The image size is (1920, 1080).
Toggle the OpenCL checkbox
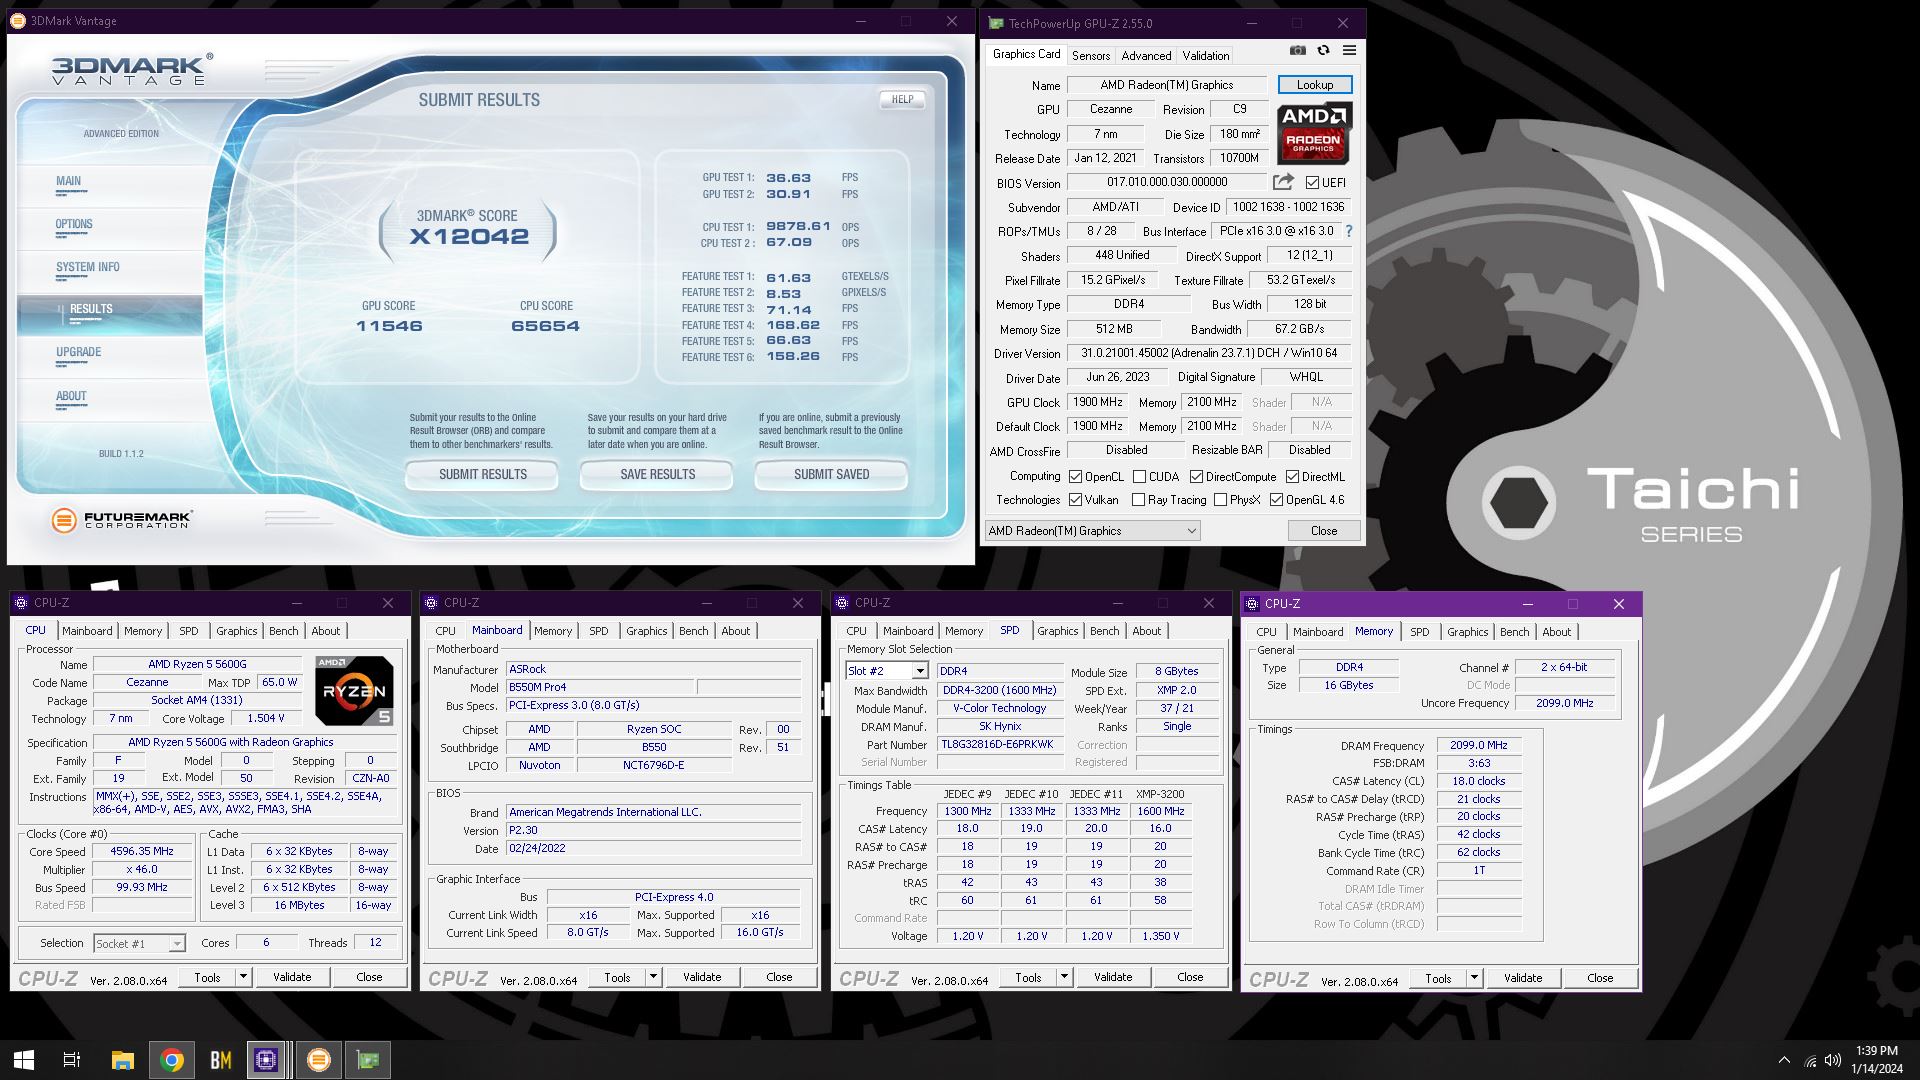[x=1076, y=477]
